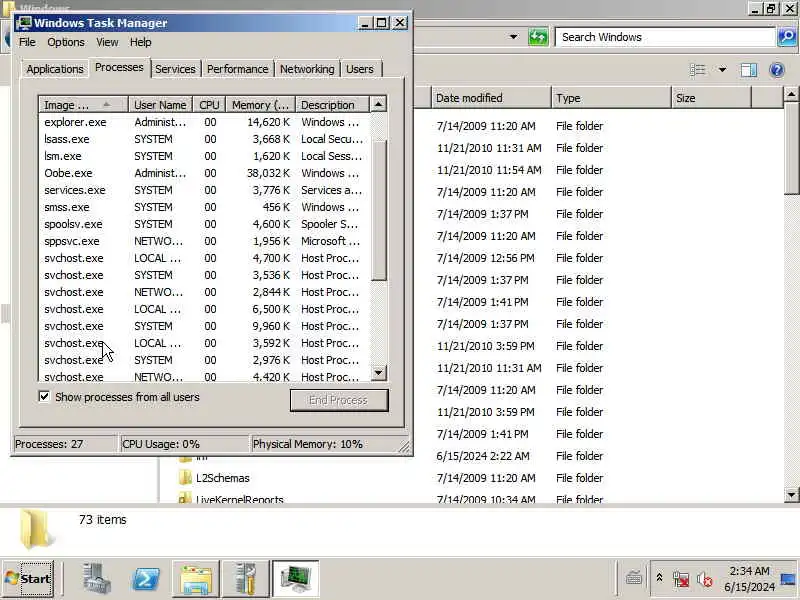The height and width of the screenshot is (600, 800).
Task: Uncheck Show processes from all users
Action: (44, 396)
